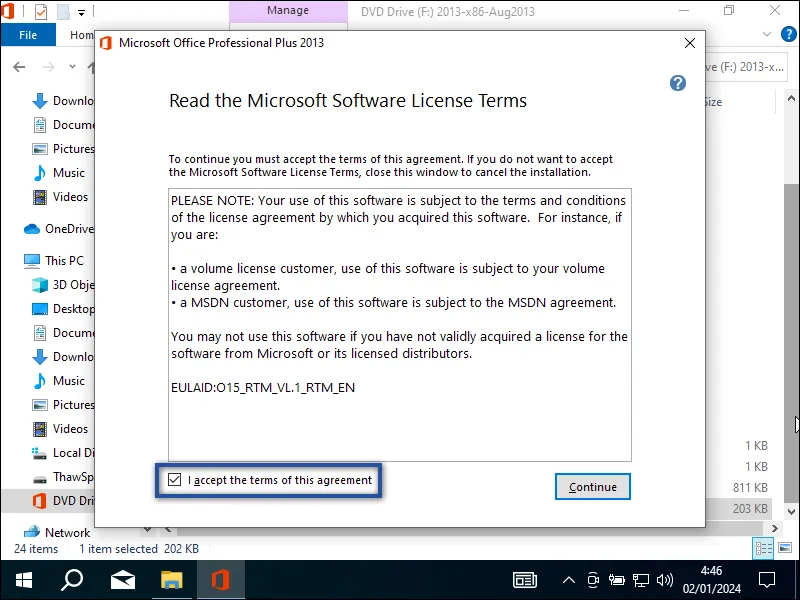Open the File menu in Explorer

point(28,34)
